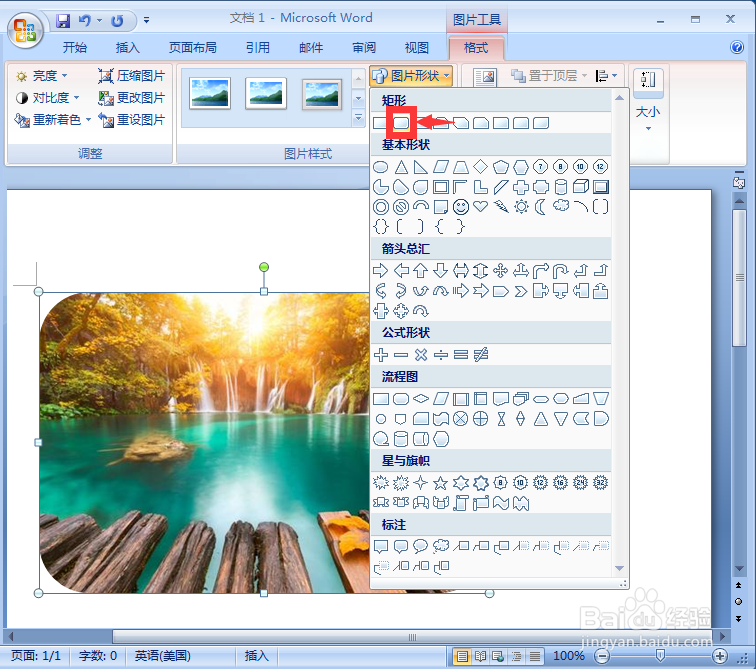Save the document with floppy icon

[x=63, y=21]
